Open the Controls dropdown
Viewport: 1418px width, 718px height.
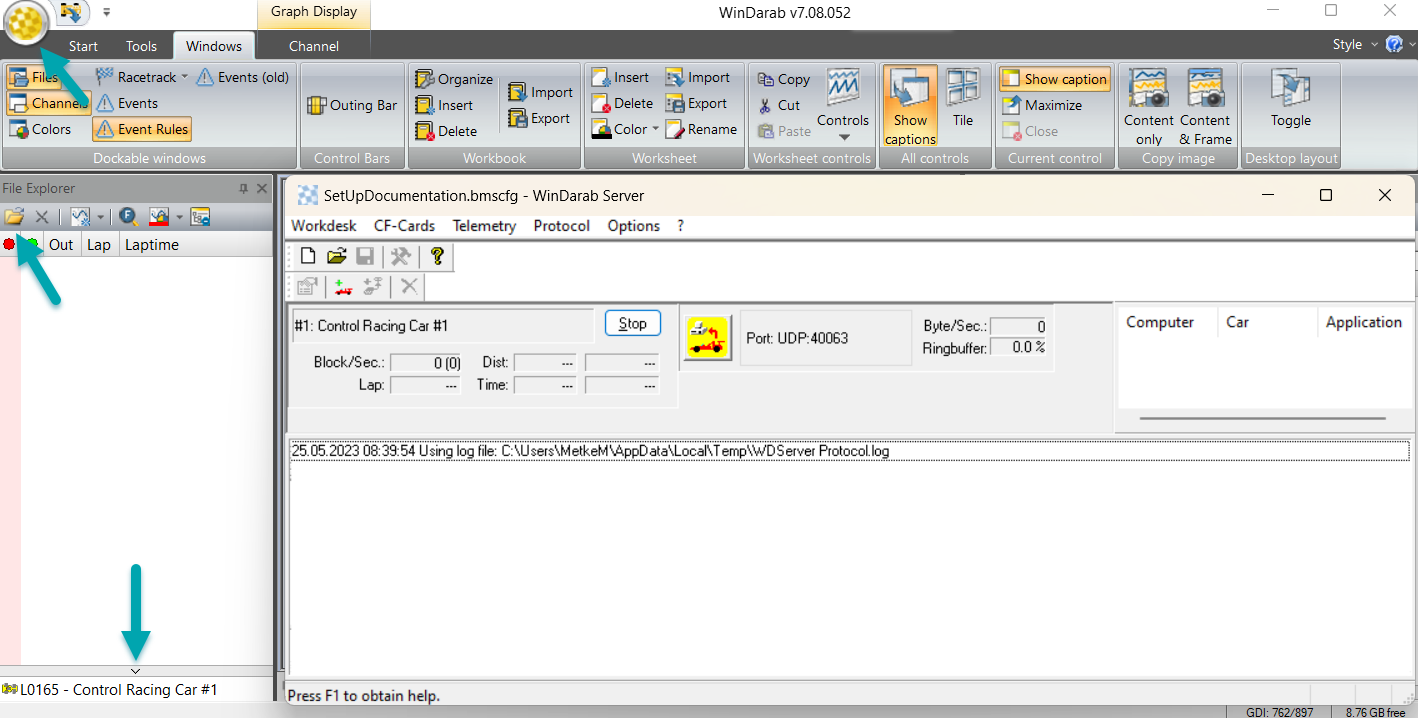(x=843, y=137)
